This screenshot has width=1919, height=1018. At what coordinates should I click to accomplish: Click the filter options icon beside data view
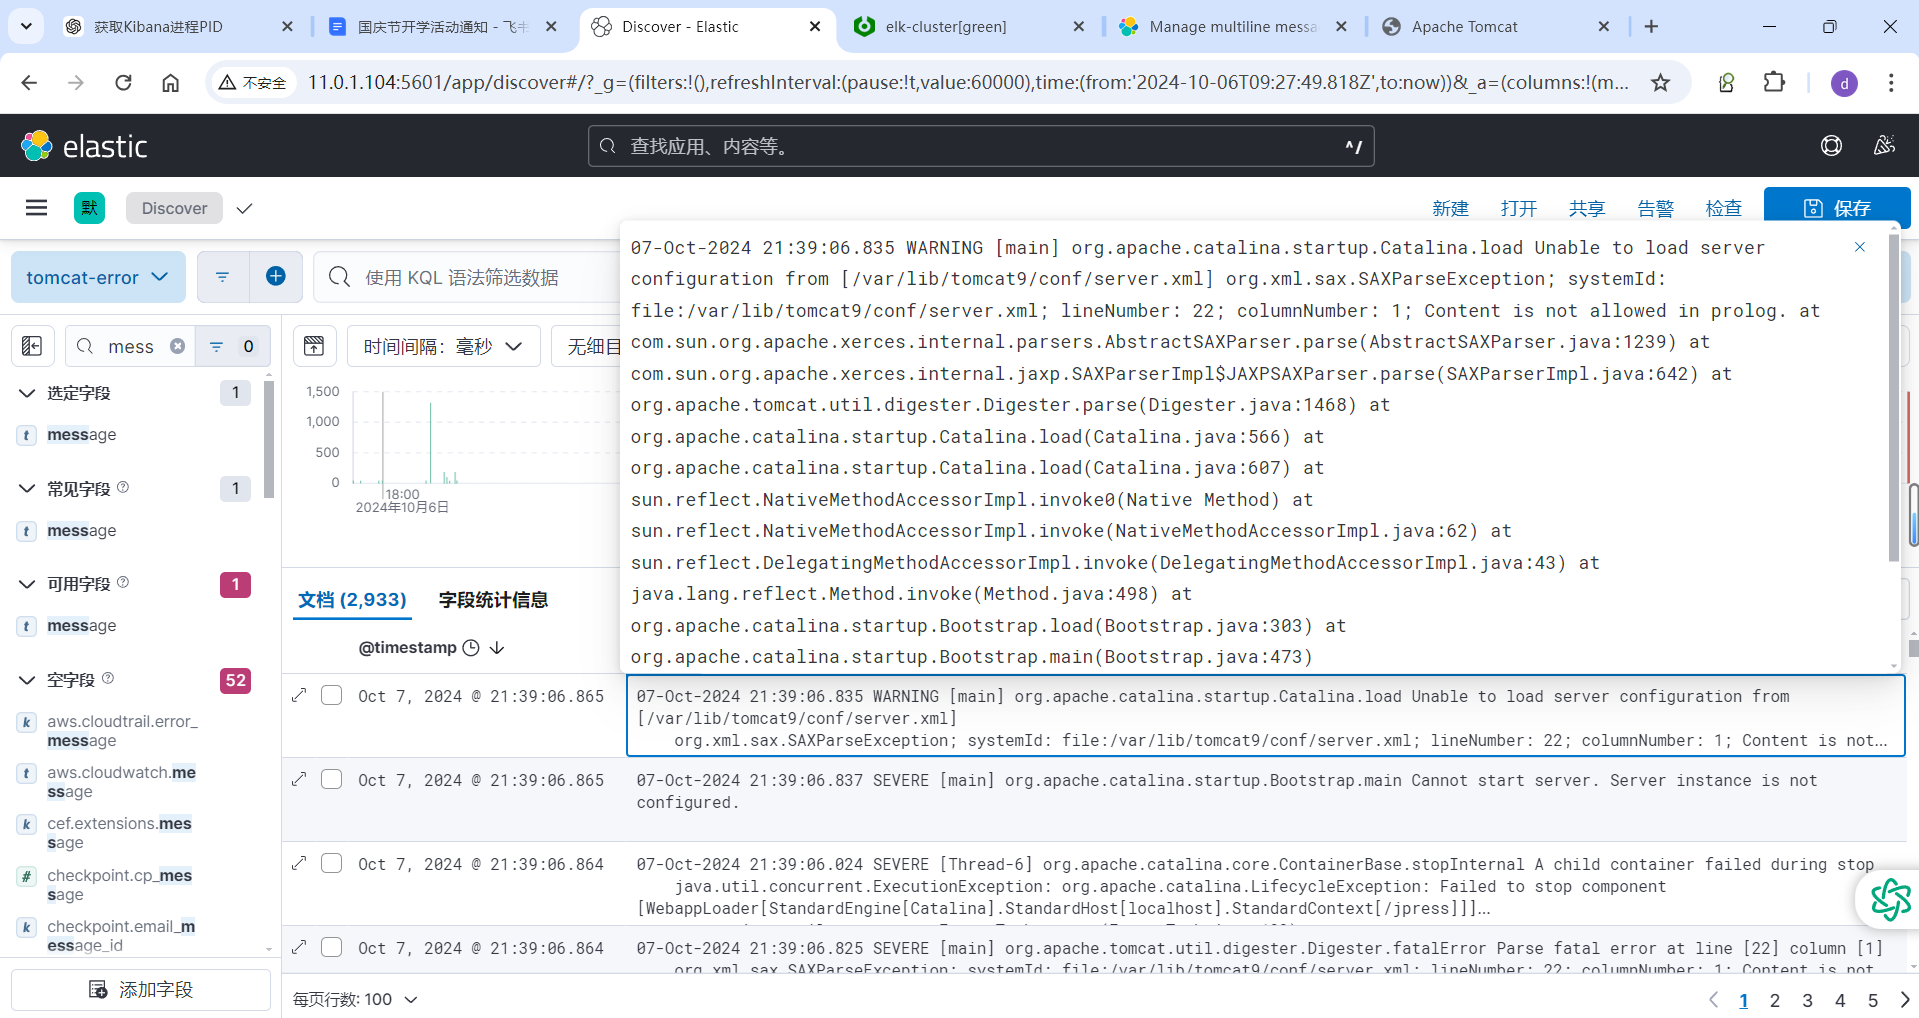pyautogui.click(x=223, y=277)
